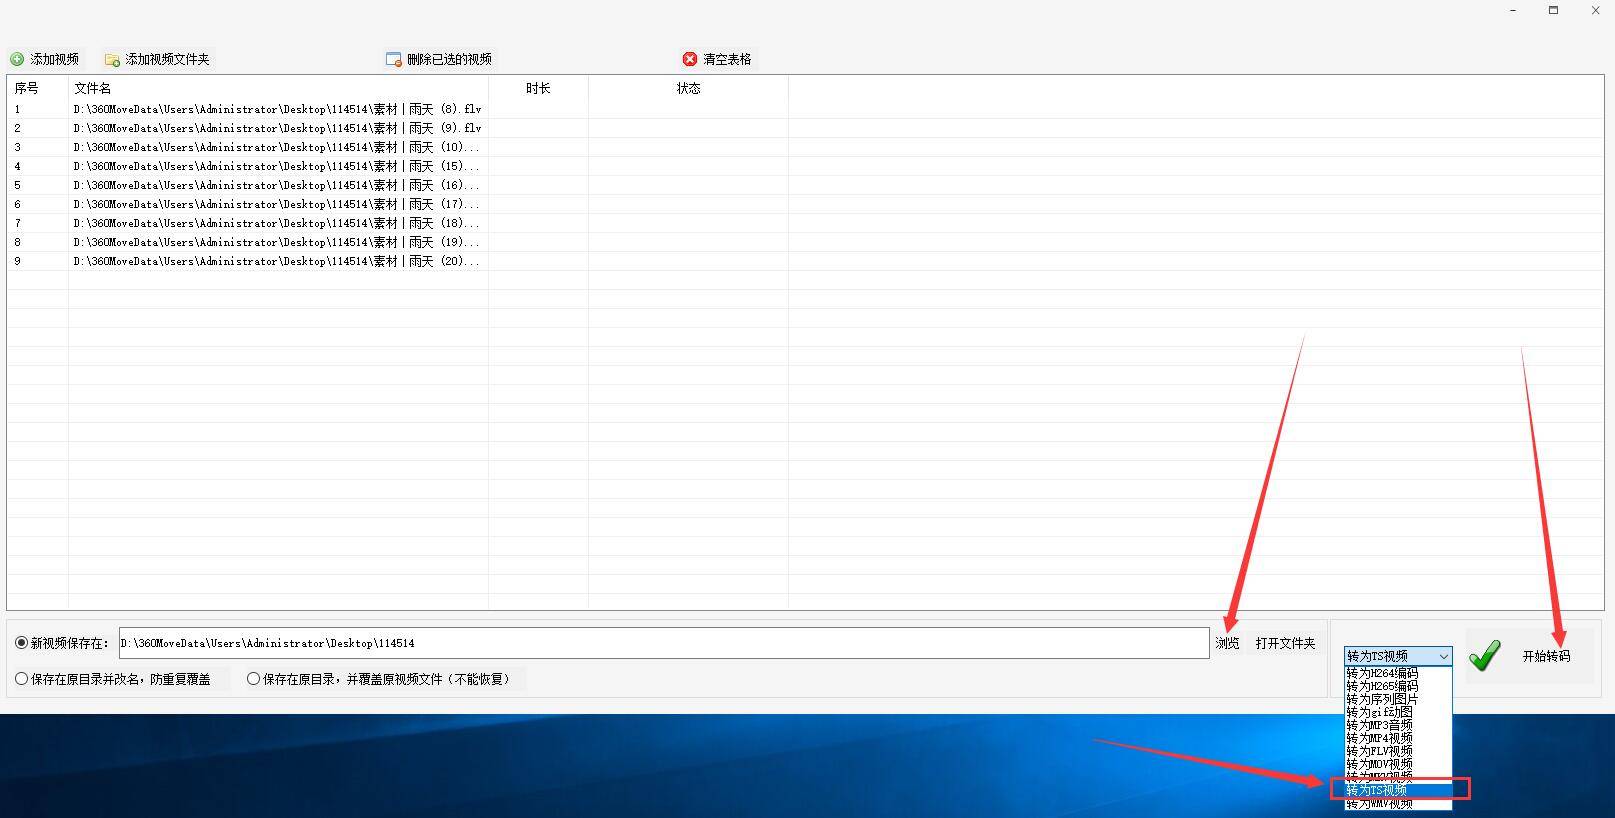Image resolution: width=1615 pixels, height=818 pixels.
Task: Select row 4 file 雨天 (15)
Action: (277, 166)
